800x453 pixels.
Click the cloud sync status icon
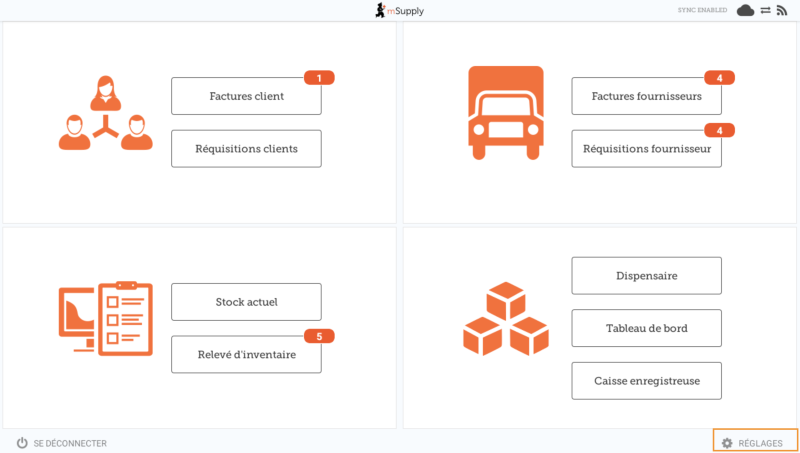coord(745,10)
